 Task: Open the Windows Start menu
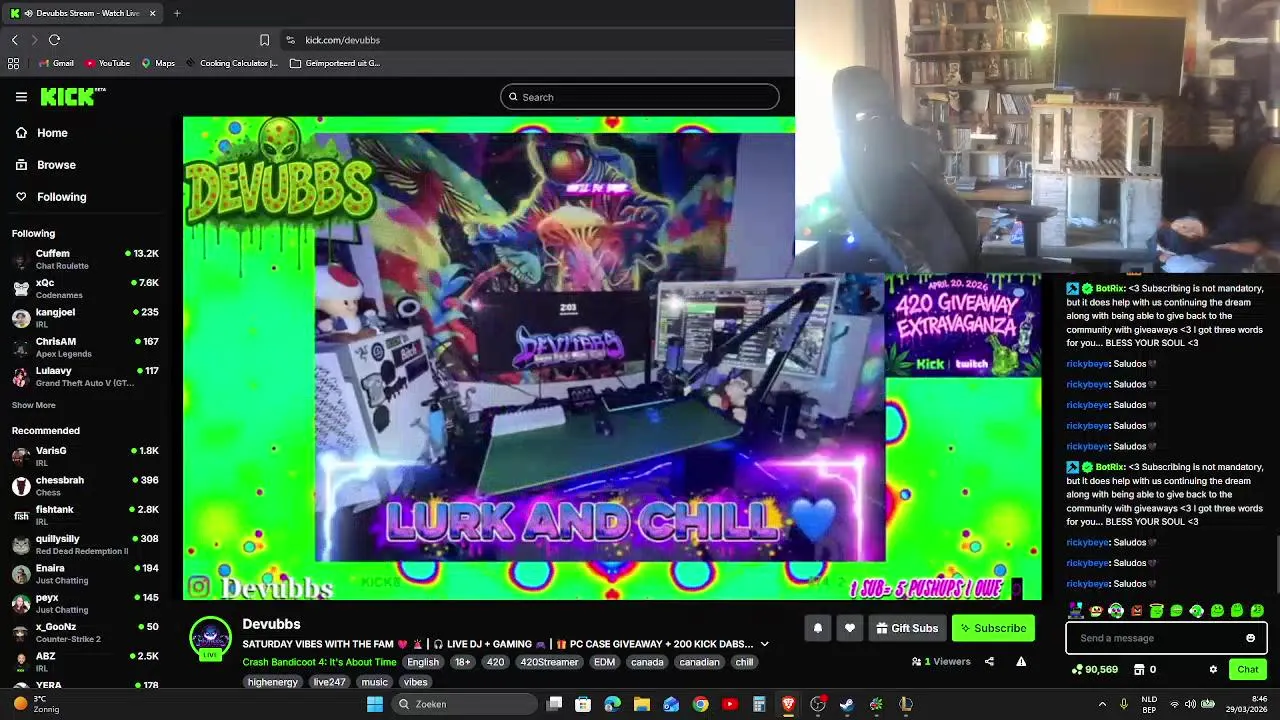(375, 704)
